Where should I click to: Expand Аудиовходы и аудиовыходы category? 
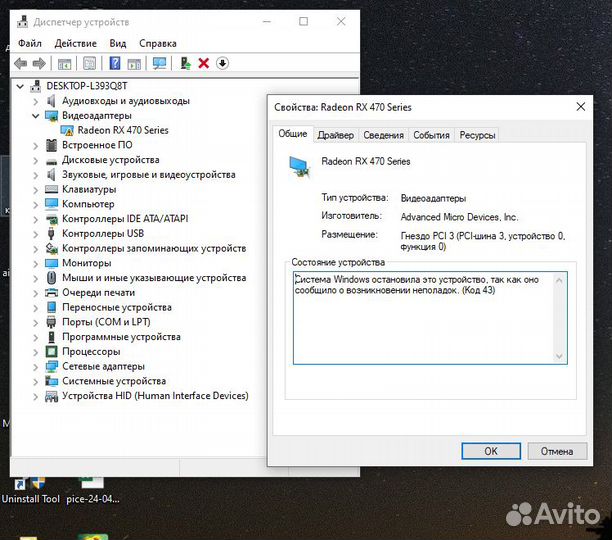tap(36, 101)
